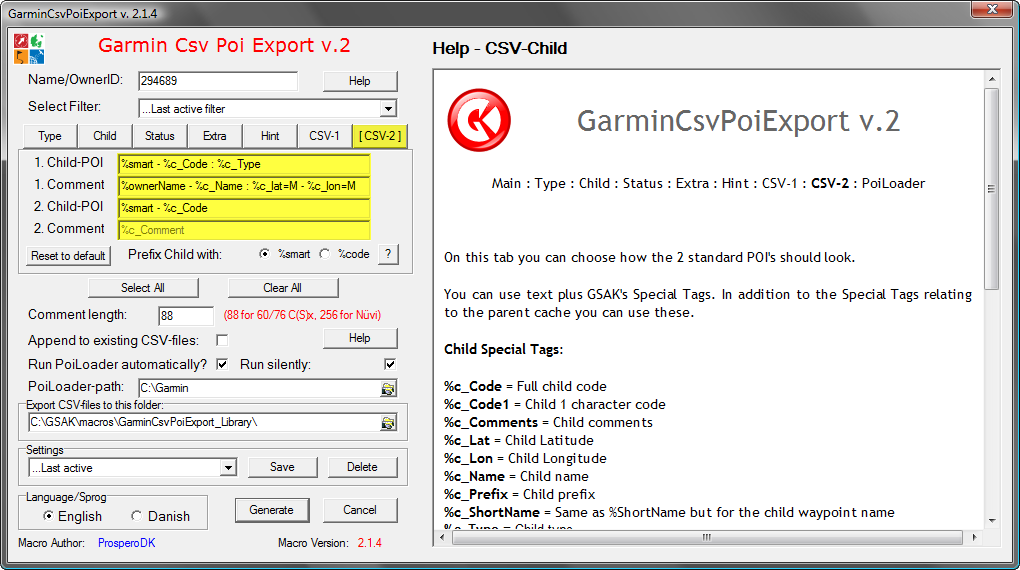Open the Status link in help navigation
Screen dimensions: 1020x570
click(x=643, y=183)
